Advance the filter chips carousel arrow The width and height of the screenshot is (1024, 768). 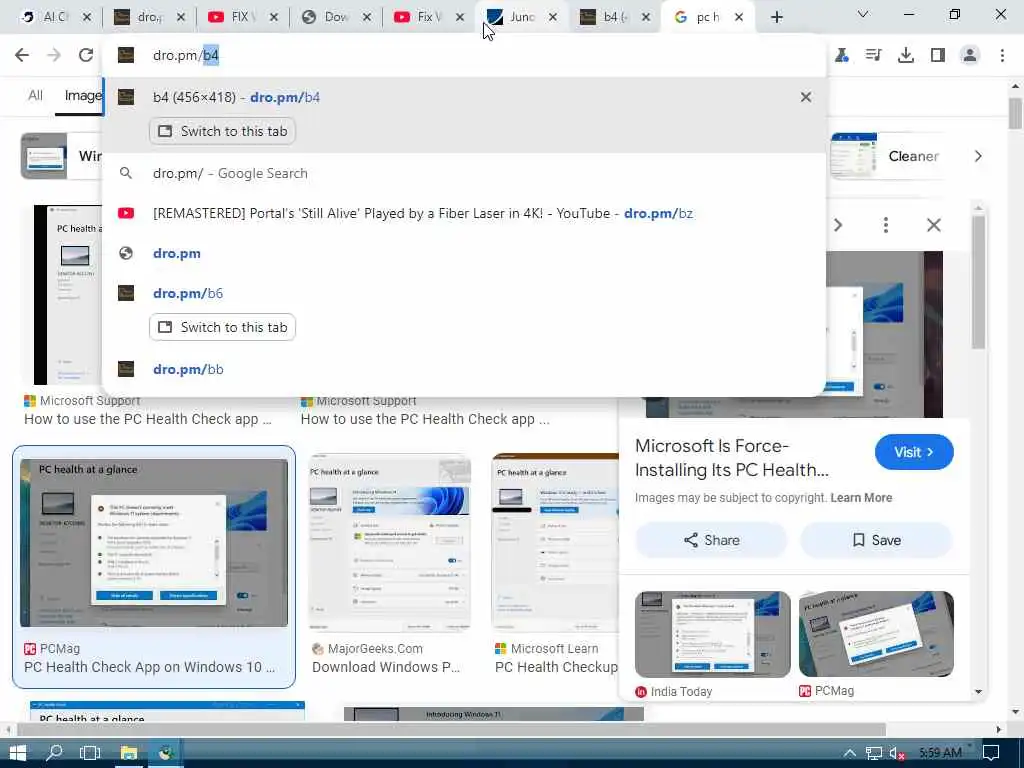point(978,156)
